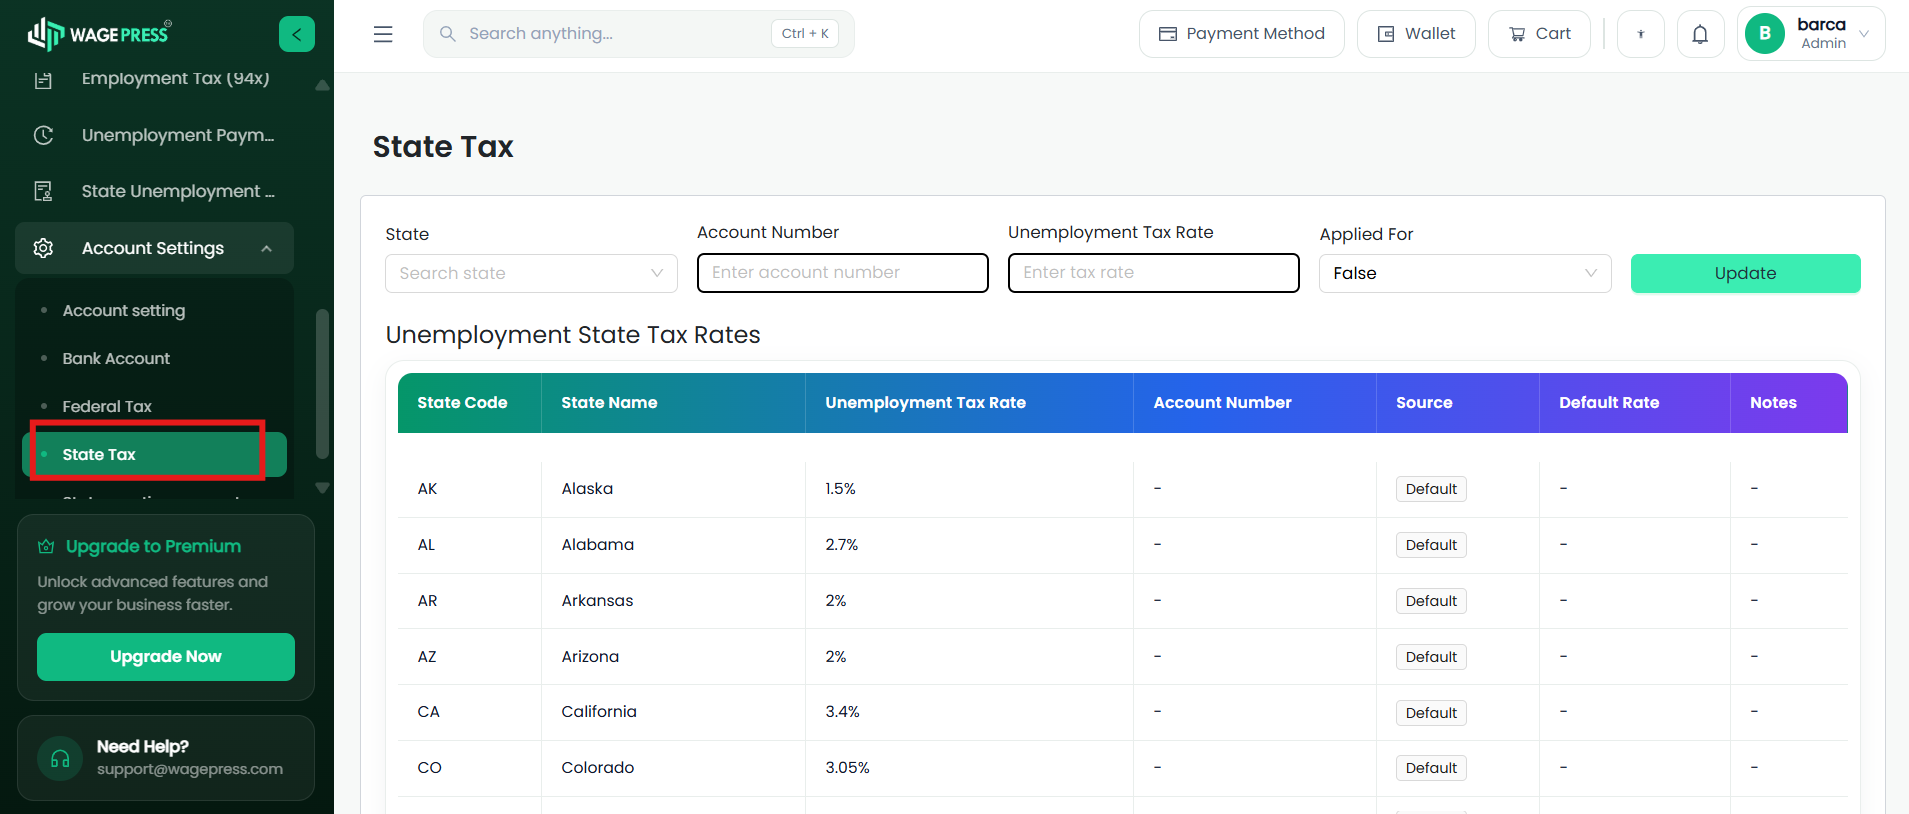
Task: Click the sidebar scrollbar thumb
Action: (322, 383)
